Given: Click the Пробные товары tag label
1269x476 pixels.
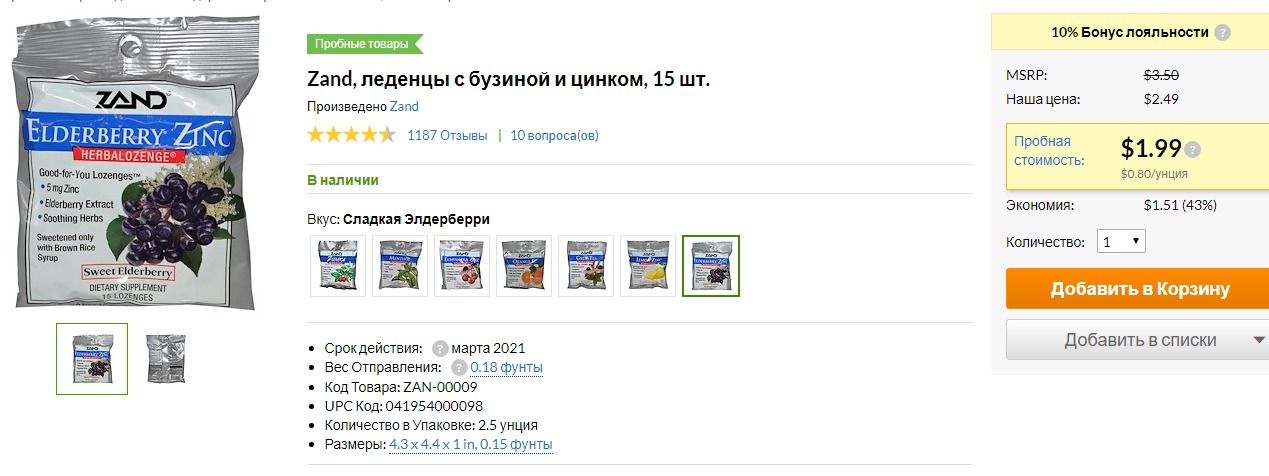Looking at the screenshot, I should tap(364, 44).
